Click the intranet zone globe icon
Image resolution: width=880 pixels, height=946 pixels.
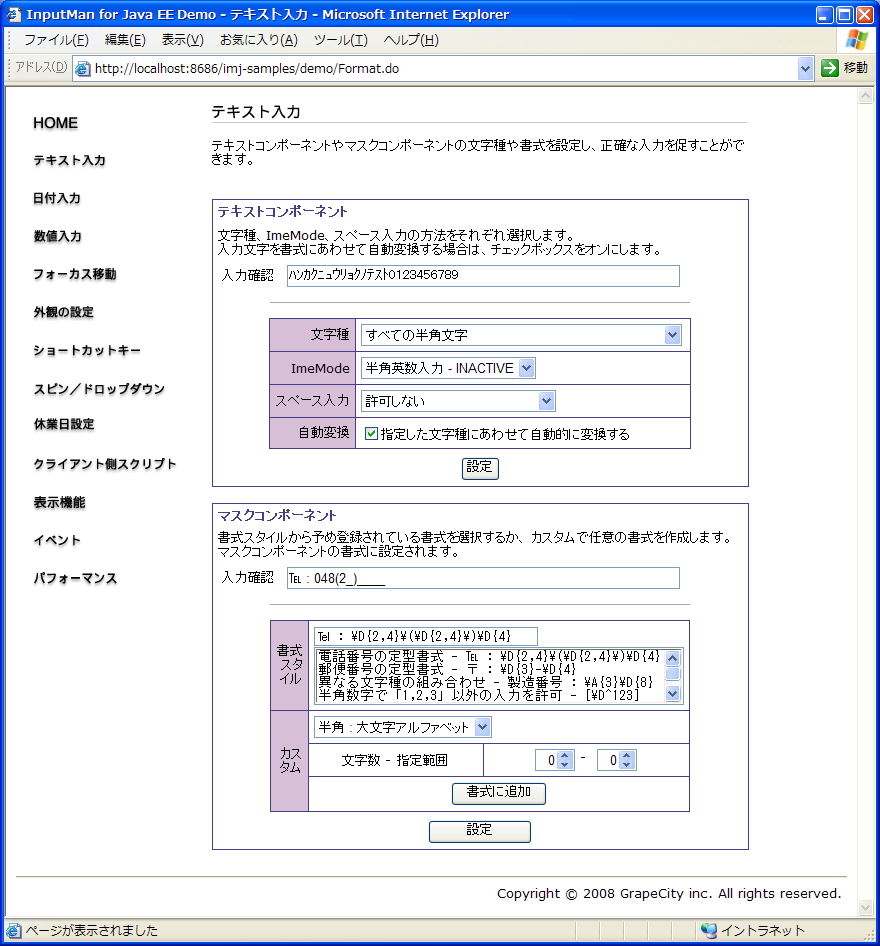point(709,930)
